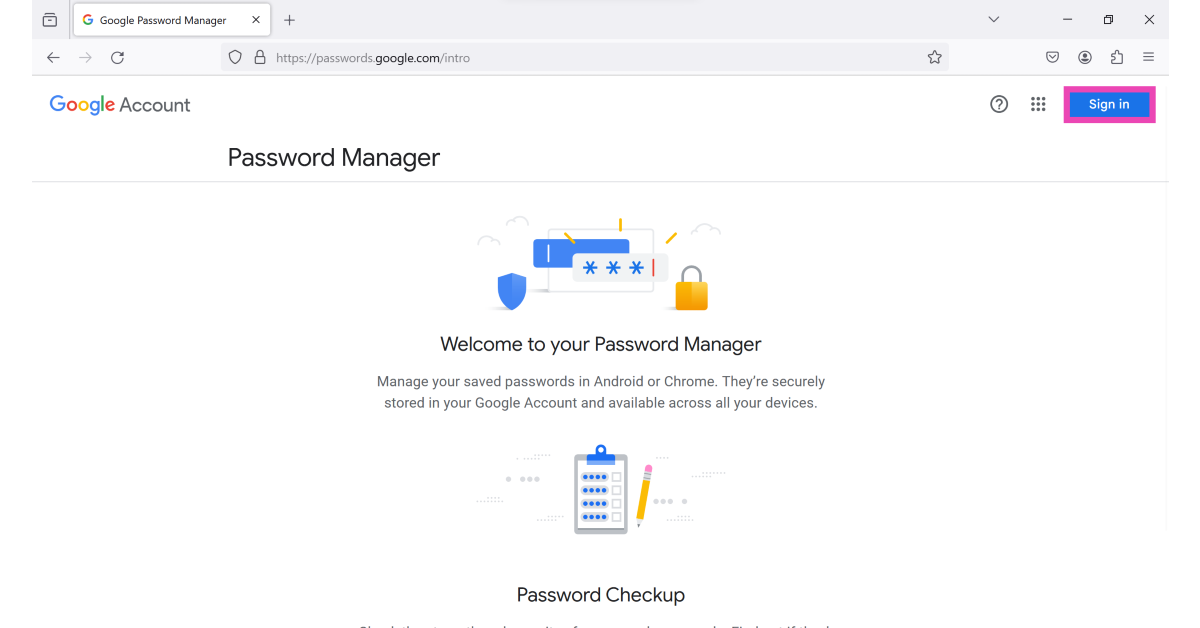Open the Google apps grid menu

pyautogui.click(x=1038, y=104)
